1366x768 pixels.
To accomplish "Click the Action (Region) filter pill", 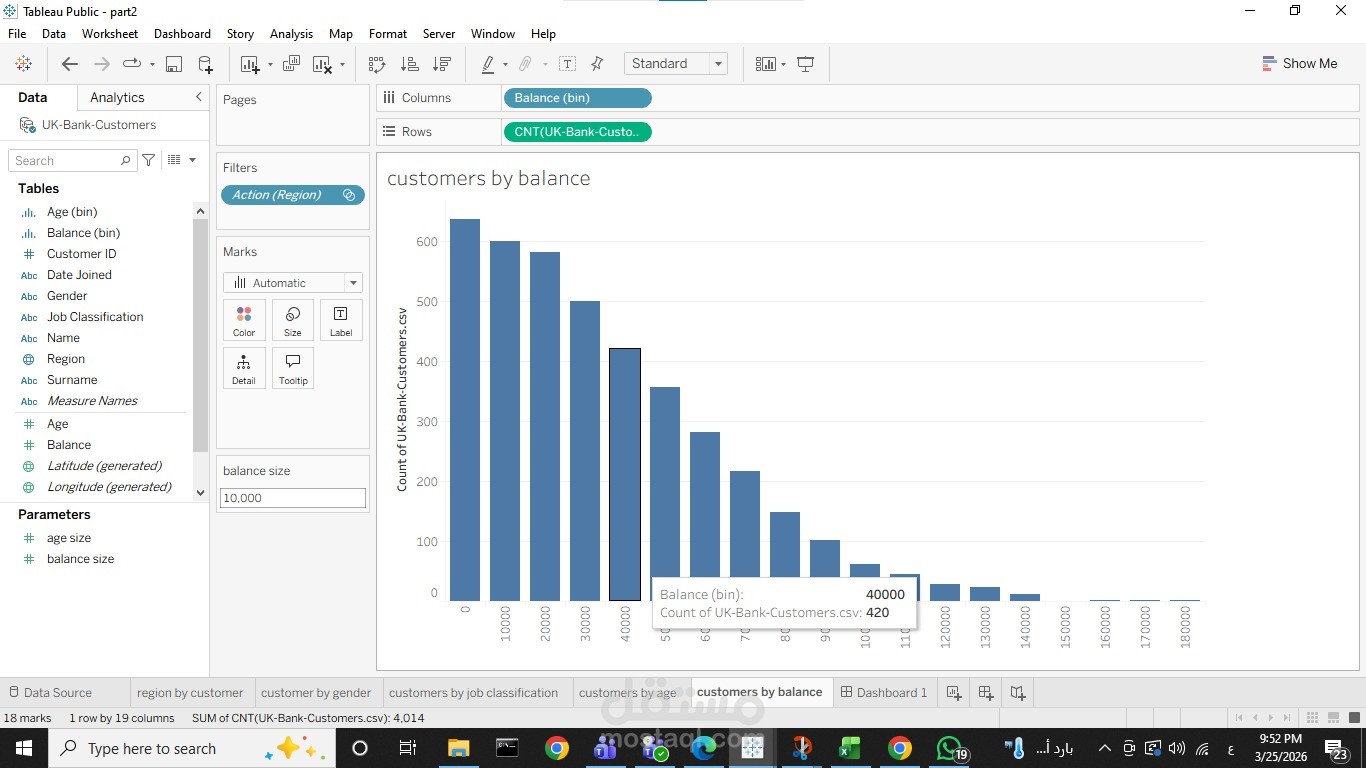I will coord(293,195).
